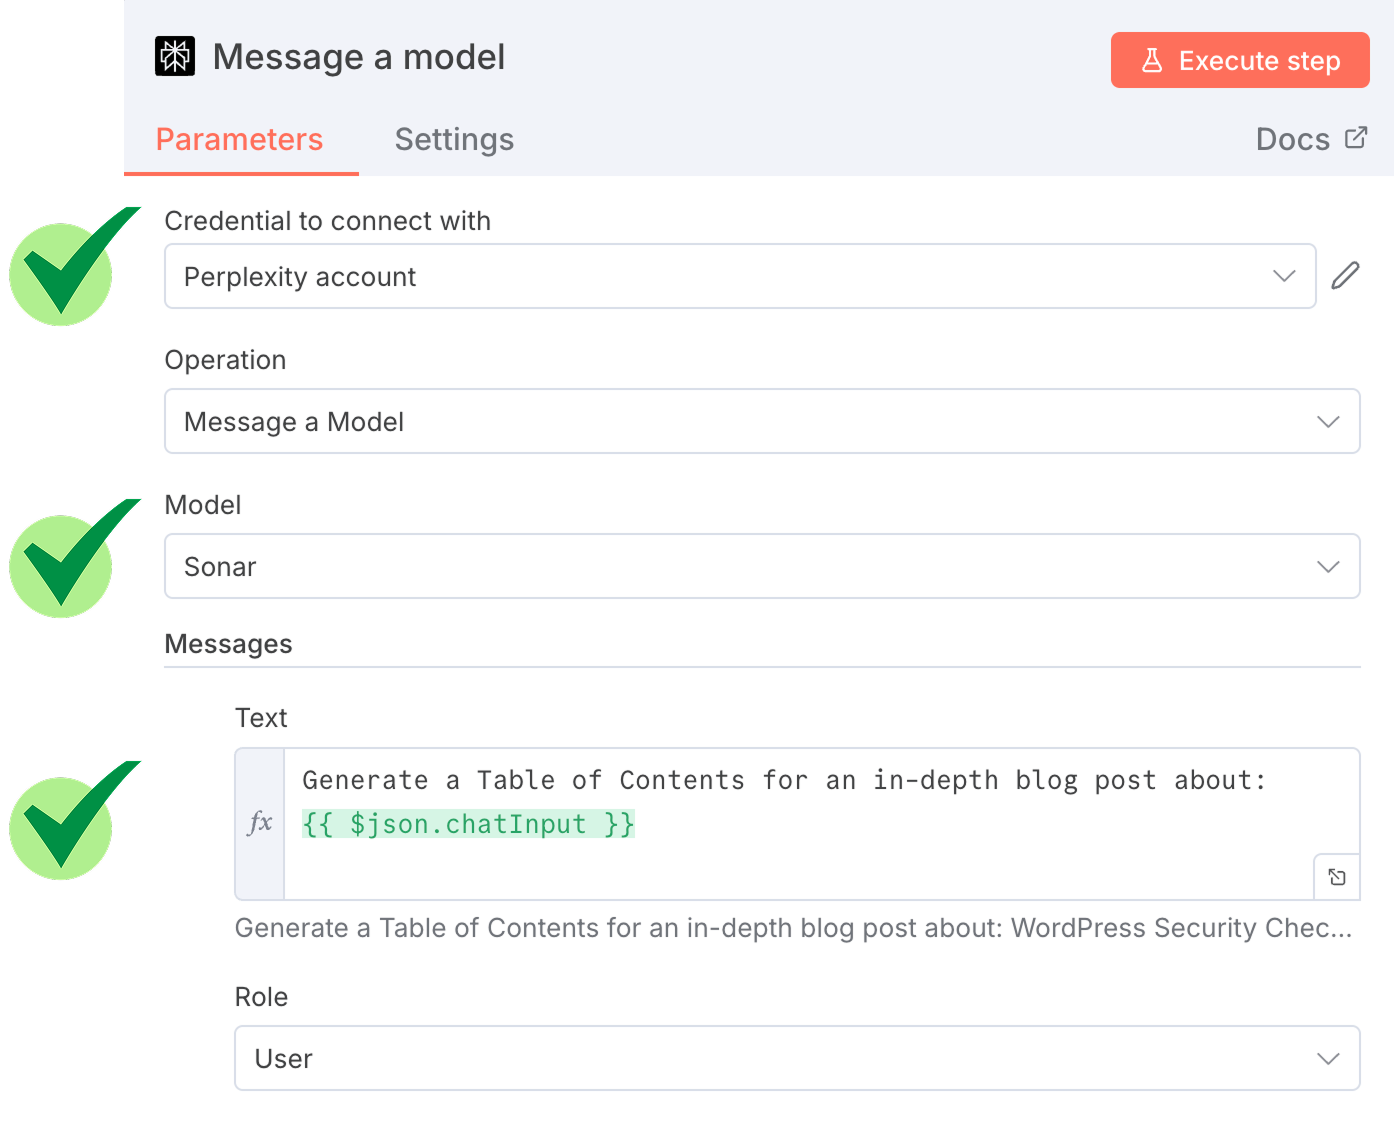Click the flask icon in Execute step
The width and height of the screenshot is (1394, 1142).
click(x=1152, y=61)
